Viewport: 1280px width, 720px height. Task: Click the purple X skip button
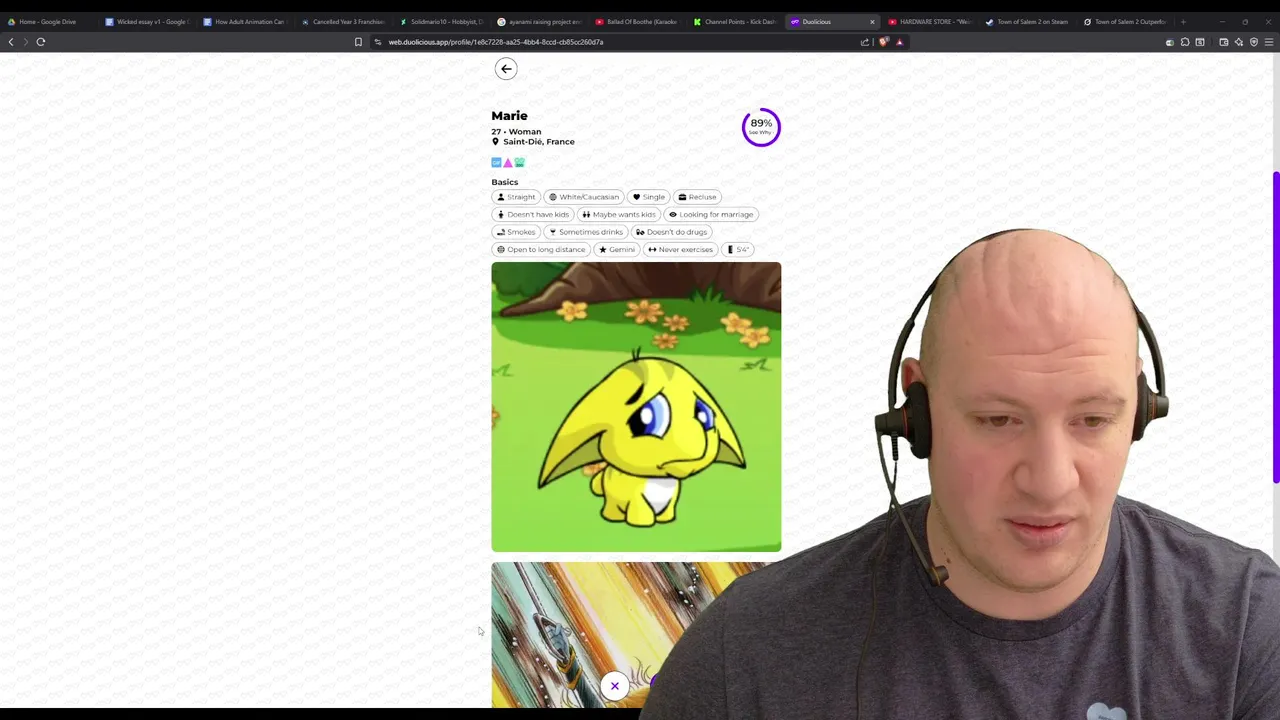click(x=615, y=685)
